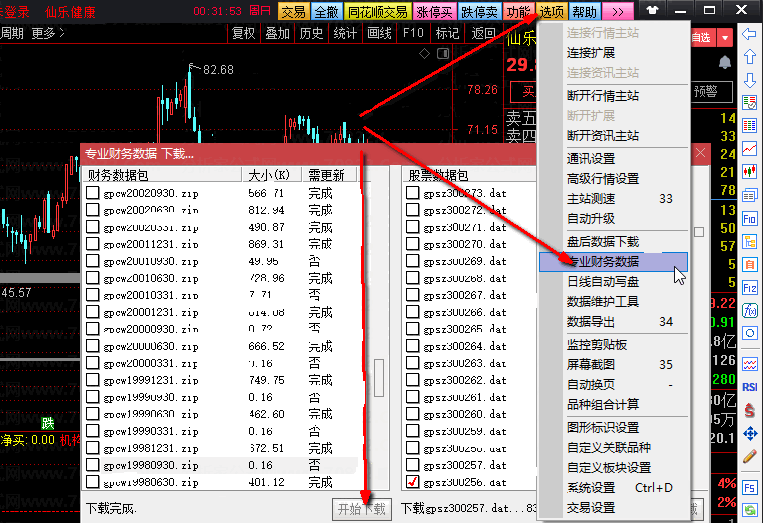Check the gpcw20020930.zip checkbox
This screenshot has width=763, height=523.
click(x=92, y=193)
